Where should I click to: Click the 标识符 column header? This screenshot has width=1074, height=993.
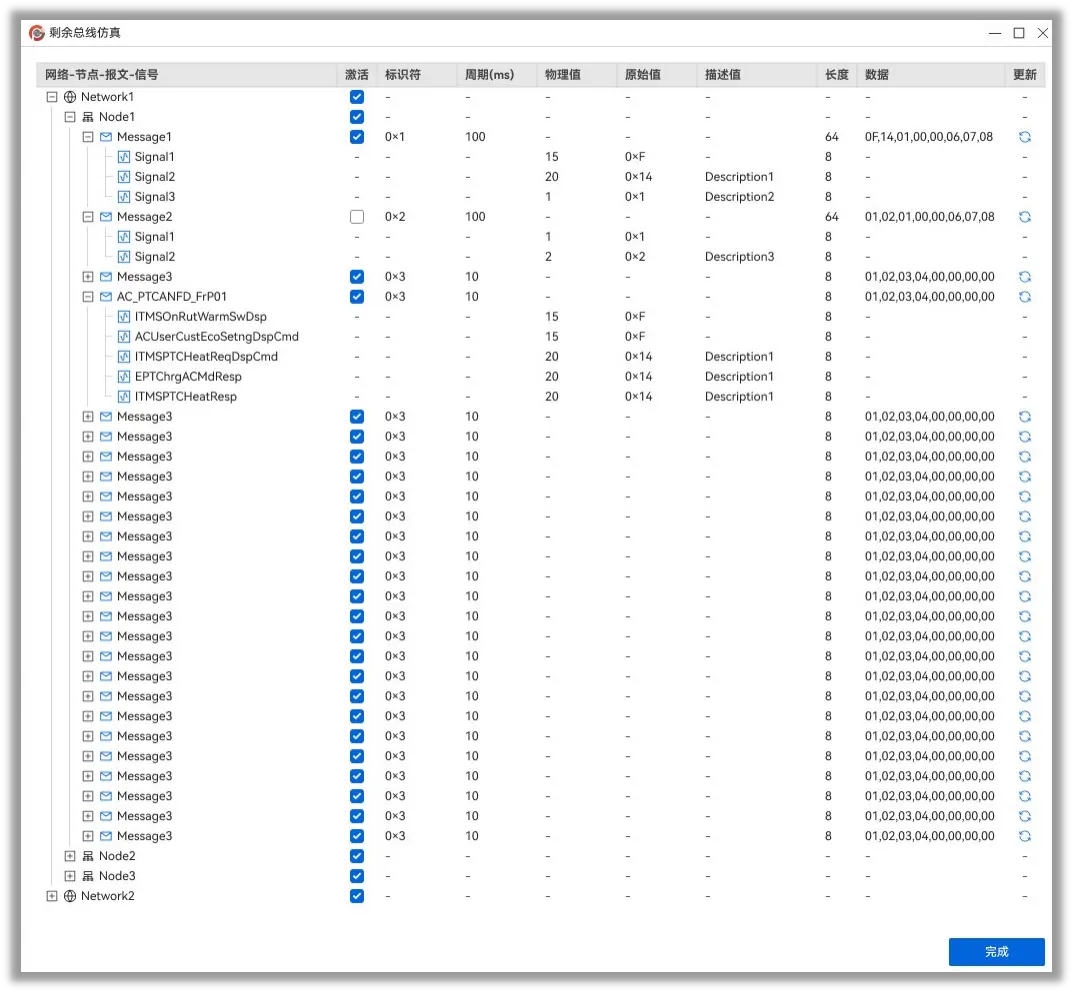[x=416, y=75]
